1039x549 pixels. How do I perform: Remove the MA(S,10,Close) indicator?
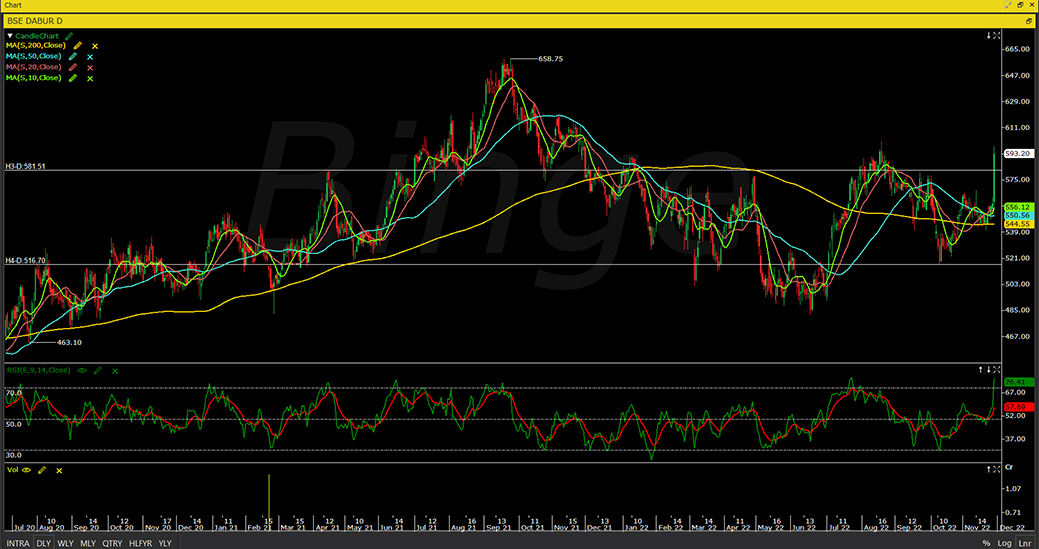click(x=90, y=78)
